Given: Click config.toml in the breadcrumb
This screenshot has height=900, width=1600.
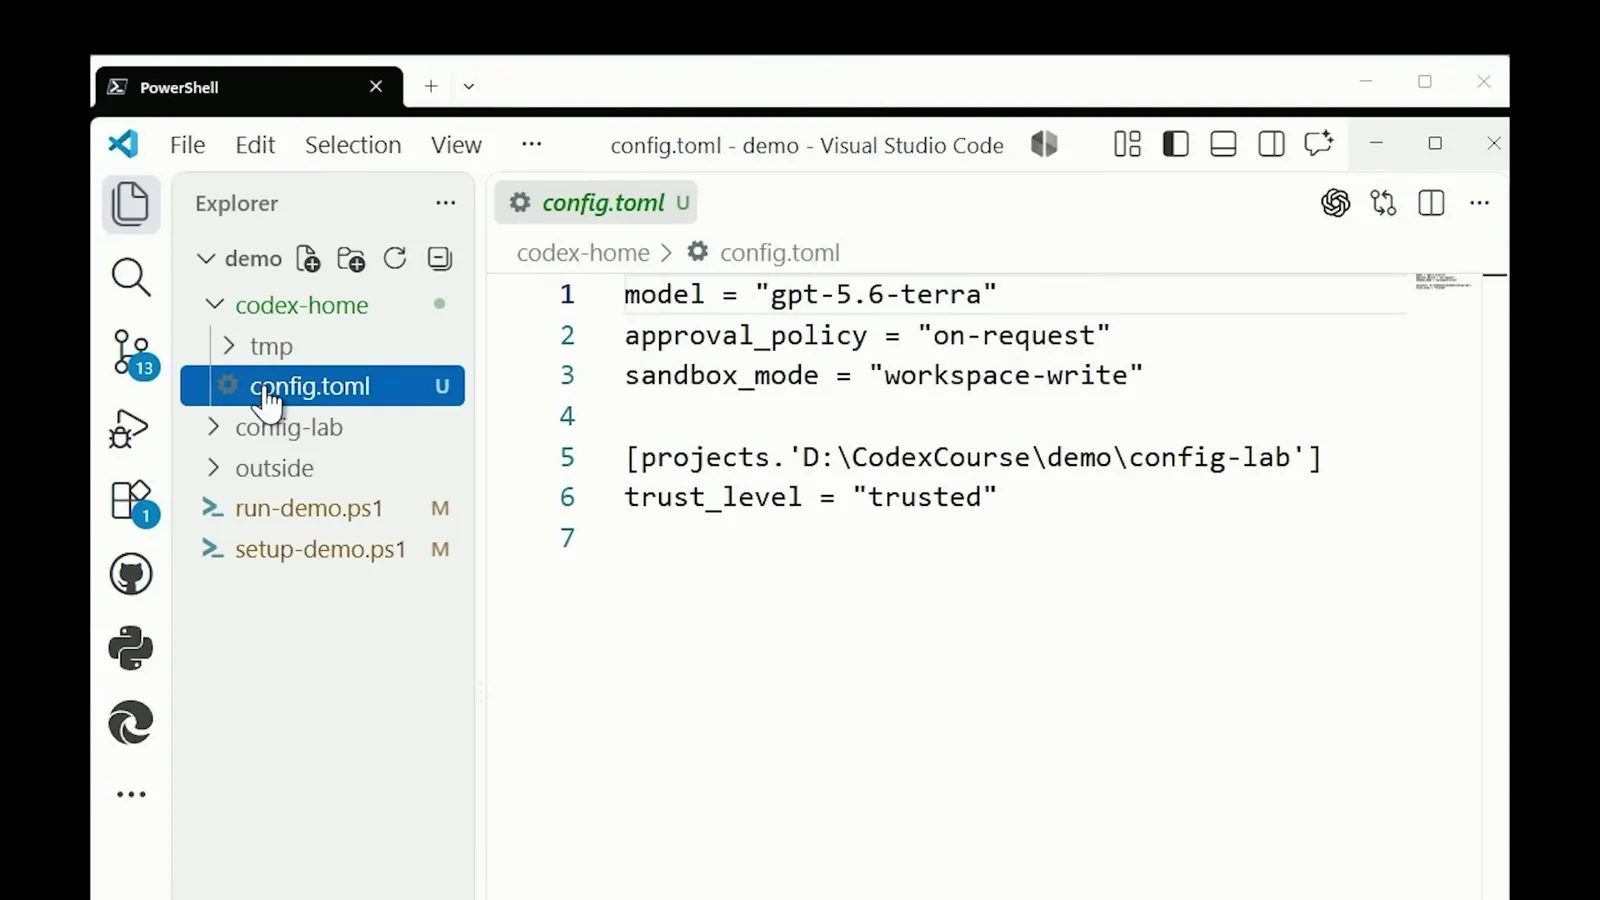Looking at the screenshot, I should pyautogui.click(x=779, y=253).
